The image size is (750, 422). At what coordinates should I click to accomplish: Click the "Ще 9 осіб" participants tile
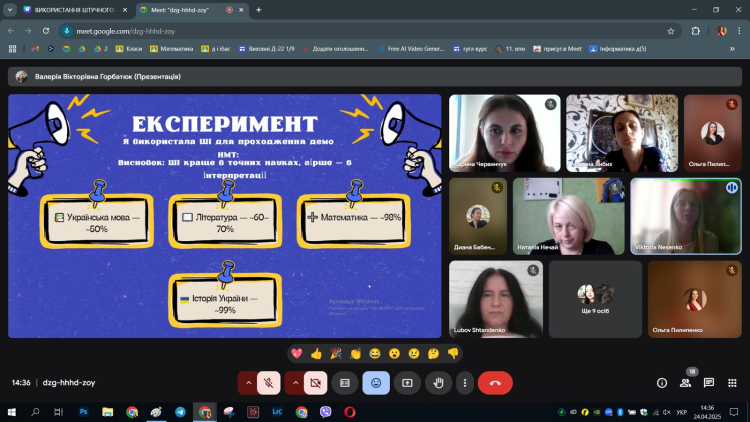click(x=595, y=298)
